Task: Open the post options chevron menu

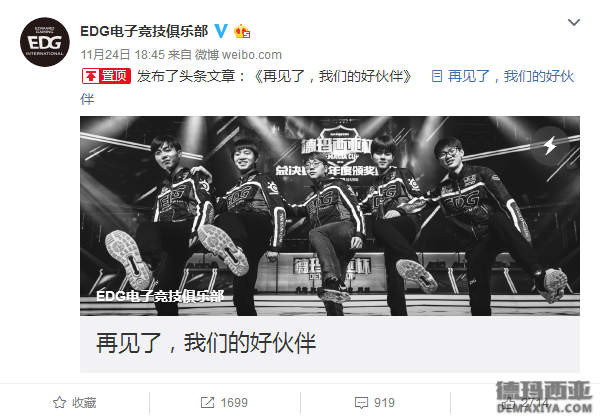Action: (x=574, y=22)
